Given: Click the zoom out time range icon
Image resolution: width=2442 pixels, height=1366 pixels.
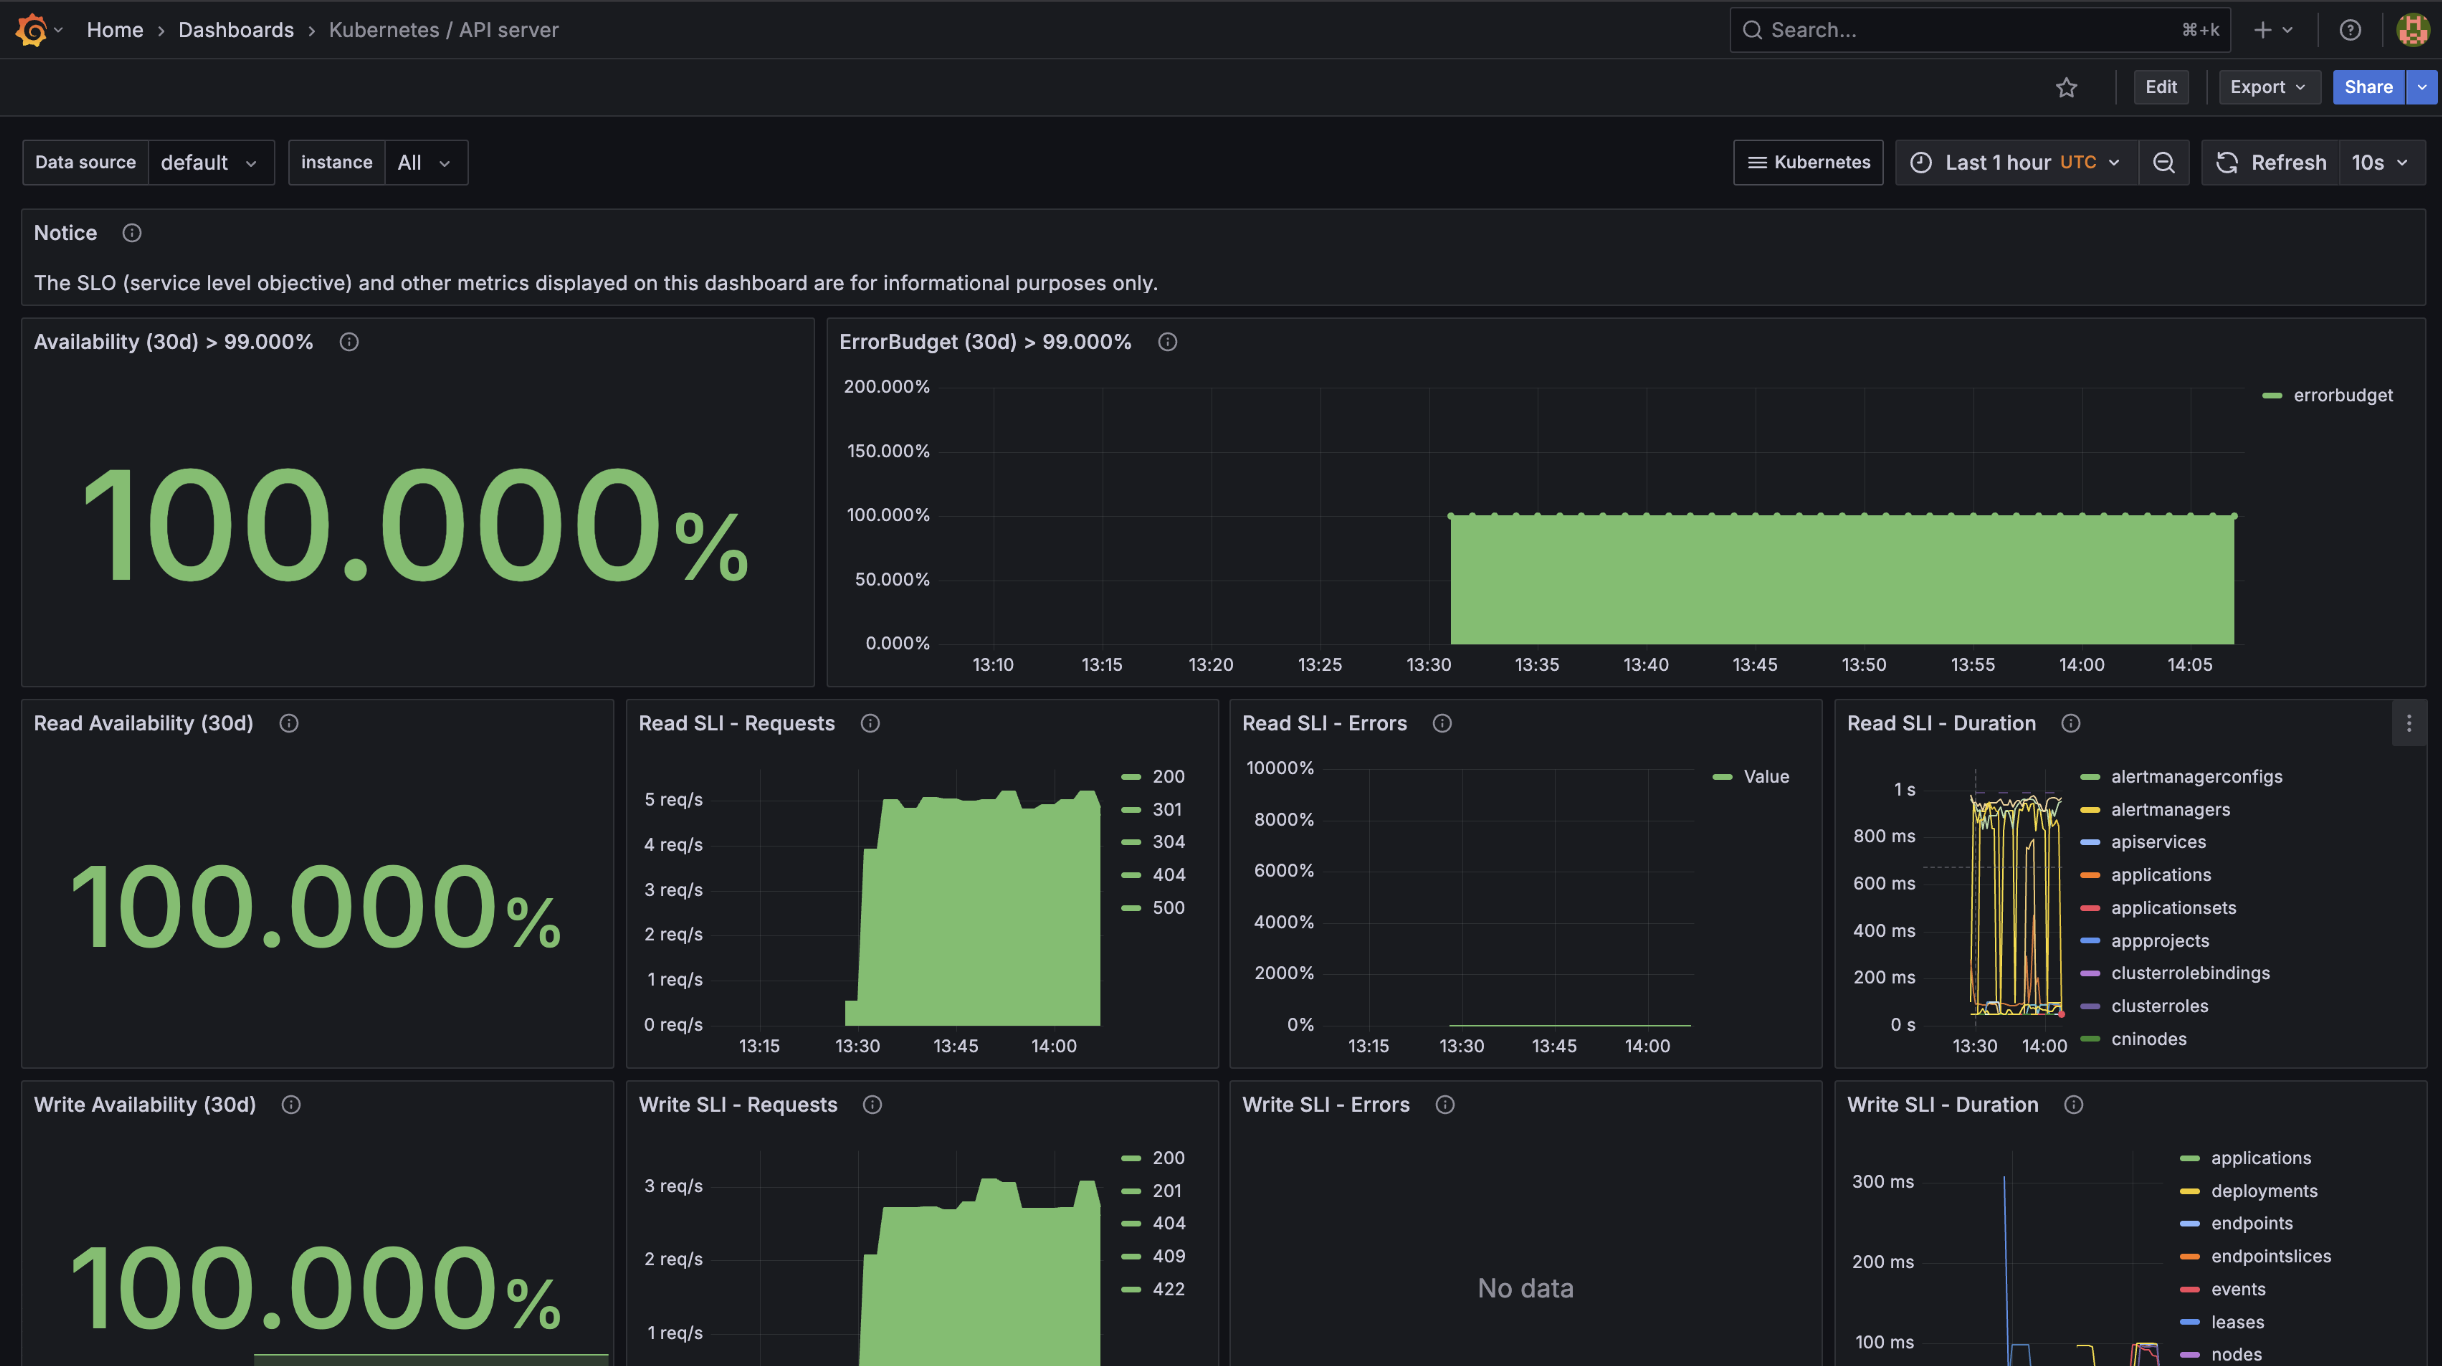Looking at the screenshot, I should (x=2164, y=163).
